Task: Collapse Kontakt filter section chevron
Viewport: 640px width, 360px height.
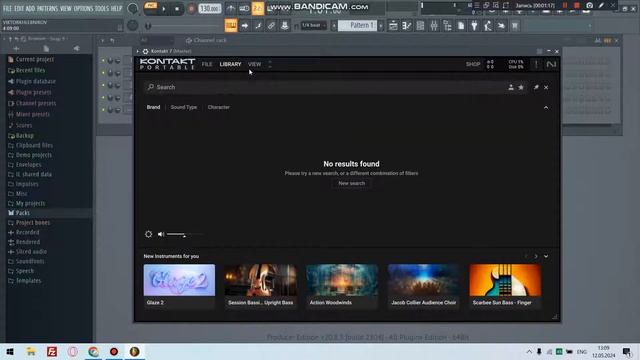Action: click(546, 107)
